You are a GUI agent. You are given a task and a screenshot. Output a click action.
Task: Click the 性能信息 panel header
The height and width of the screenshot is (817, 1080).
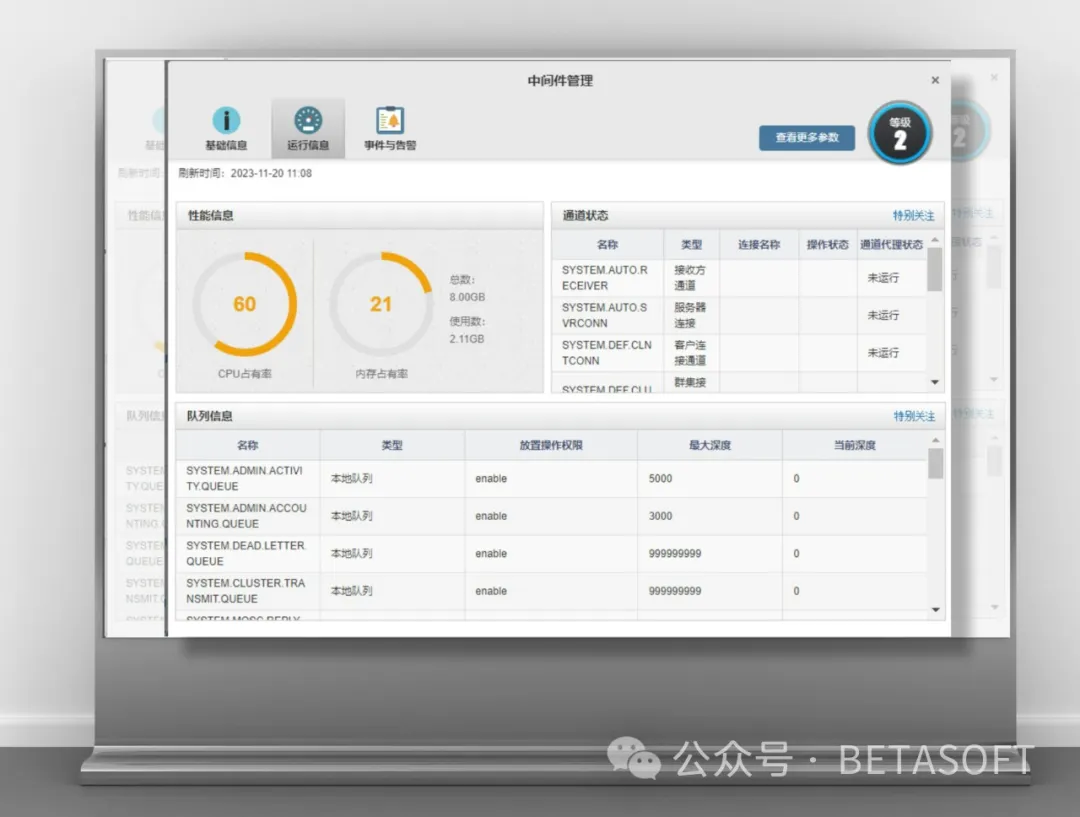click(x=360, y=216)
